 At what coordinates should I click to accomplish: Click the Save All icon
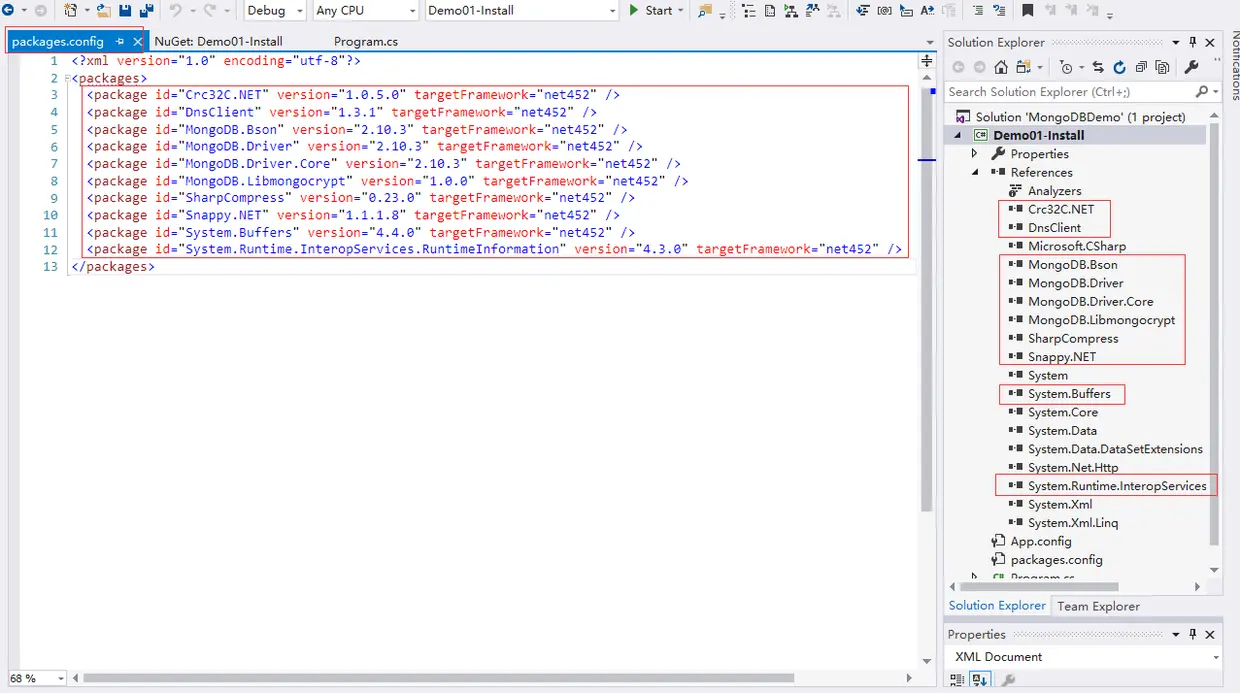point(146,10)
